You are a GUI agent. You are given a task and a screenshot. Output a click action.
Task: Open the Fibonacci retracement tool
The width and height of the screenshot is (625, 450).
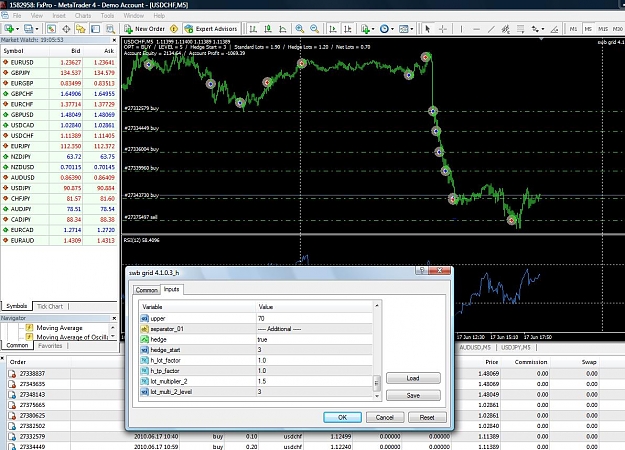click(x=520, y=29)
